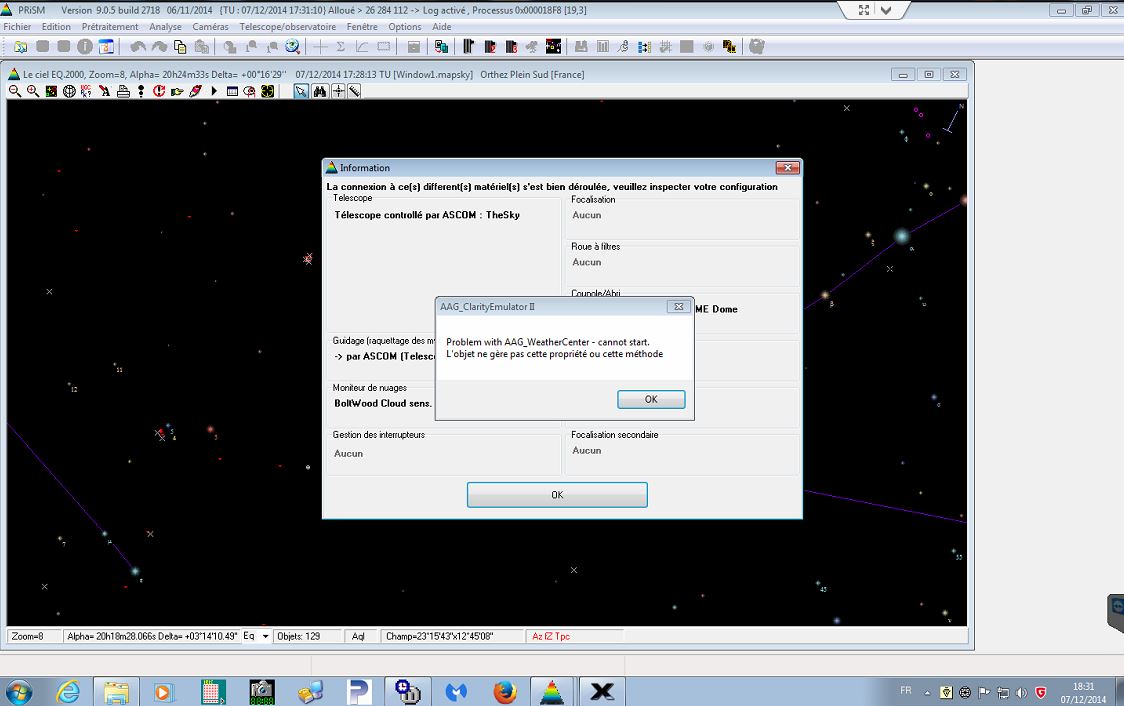Pick the ruler measurement tool
The height and width of the screenshot is (706, 1124).
354,91
